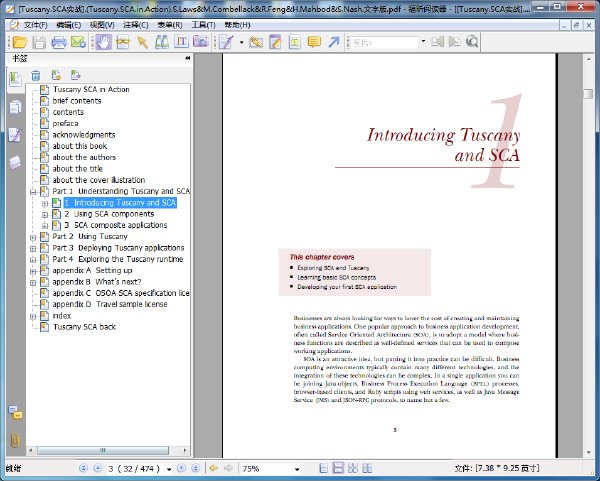Expand the 'Part 2 Using Tuscany' node
Image resolution: width=600 pixels, height=481 pixels.
click(x=33, y=237)
